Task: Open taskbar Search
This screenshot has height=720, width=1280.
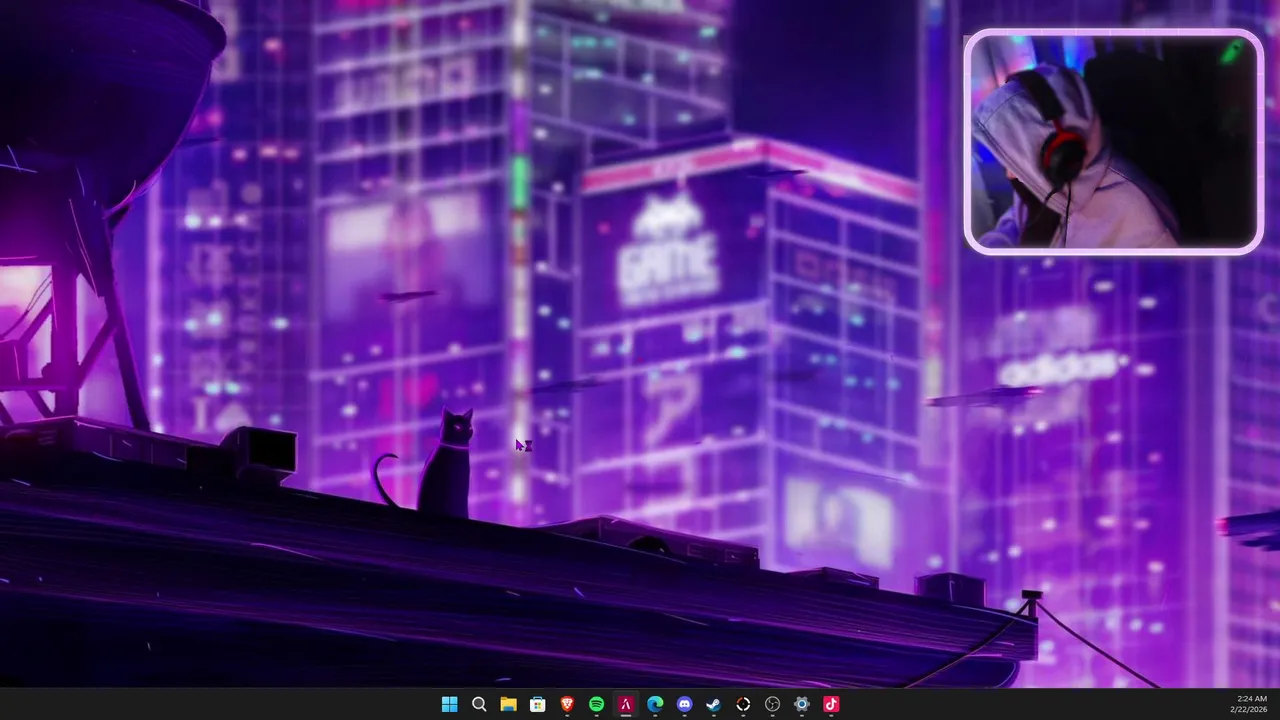Action: [x=479, y=704]
